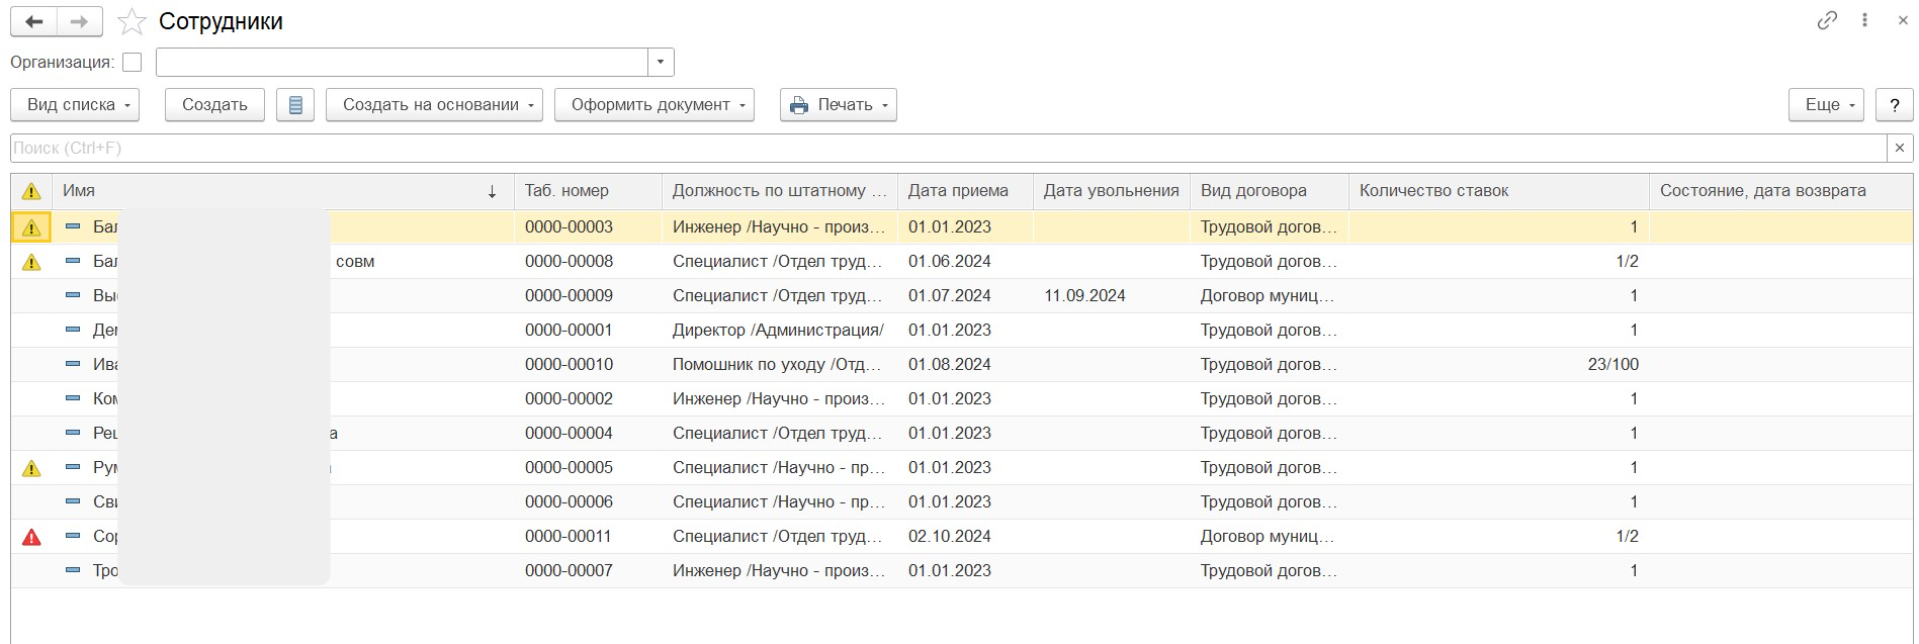Clear the search field with the X
This screenshot has height=644, width=1919.
click(x=1899, y=148)
